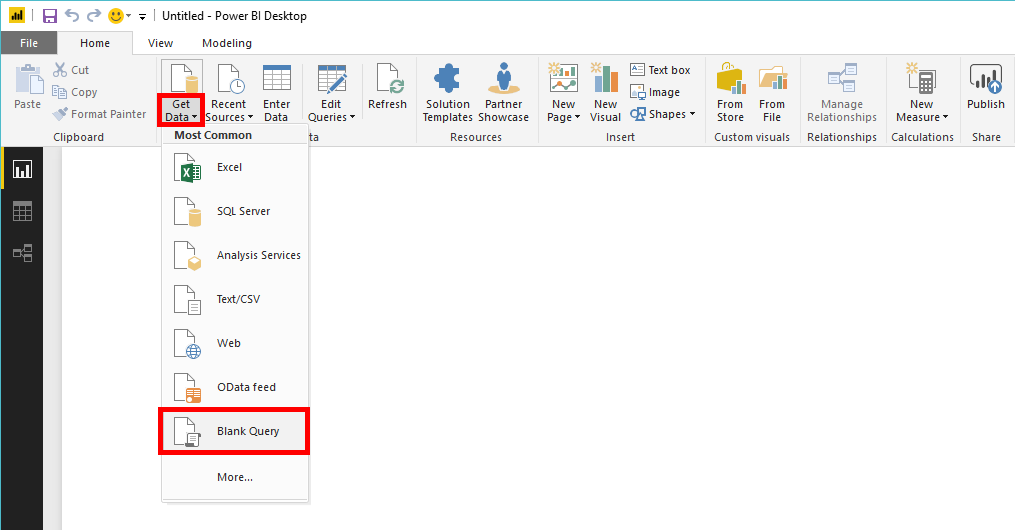This screenshot has height=530, width=1015.
Task: Click More... at bottom of menu
Action: tap(235, 477)
